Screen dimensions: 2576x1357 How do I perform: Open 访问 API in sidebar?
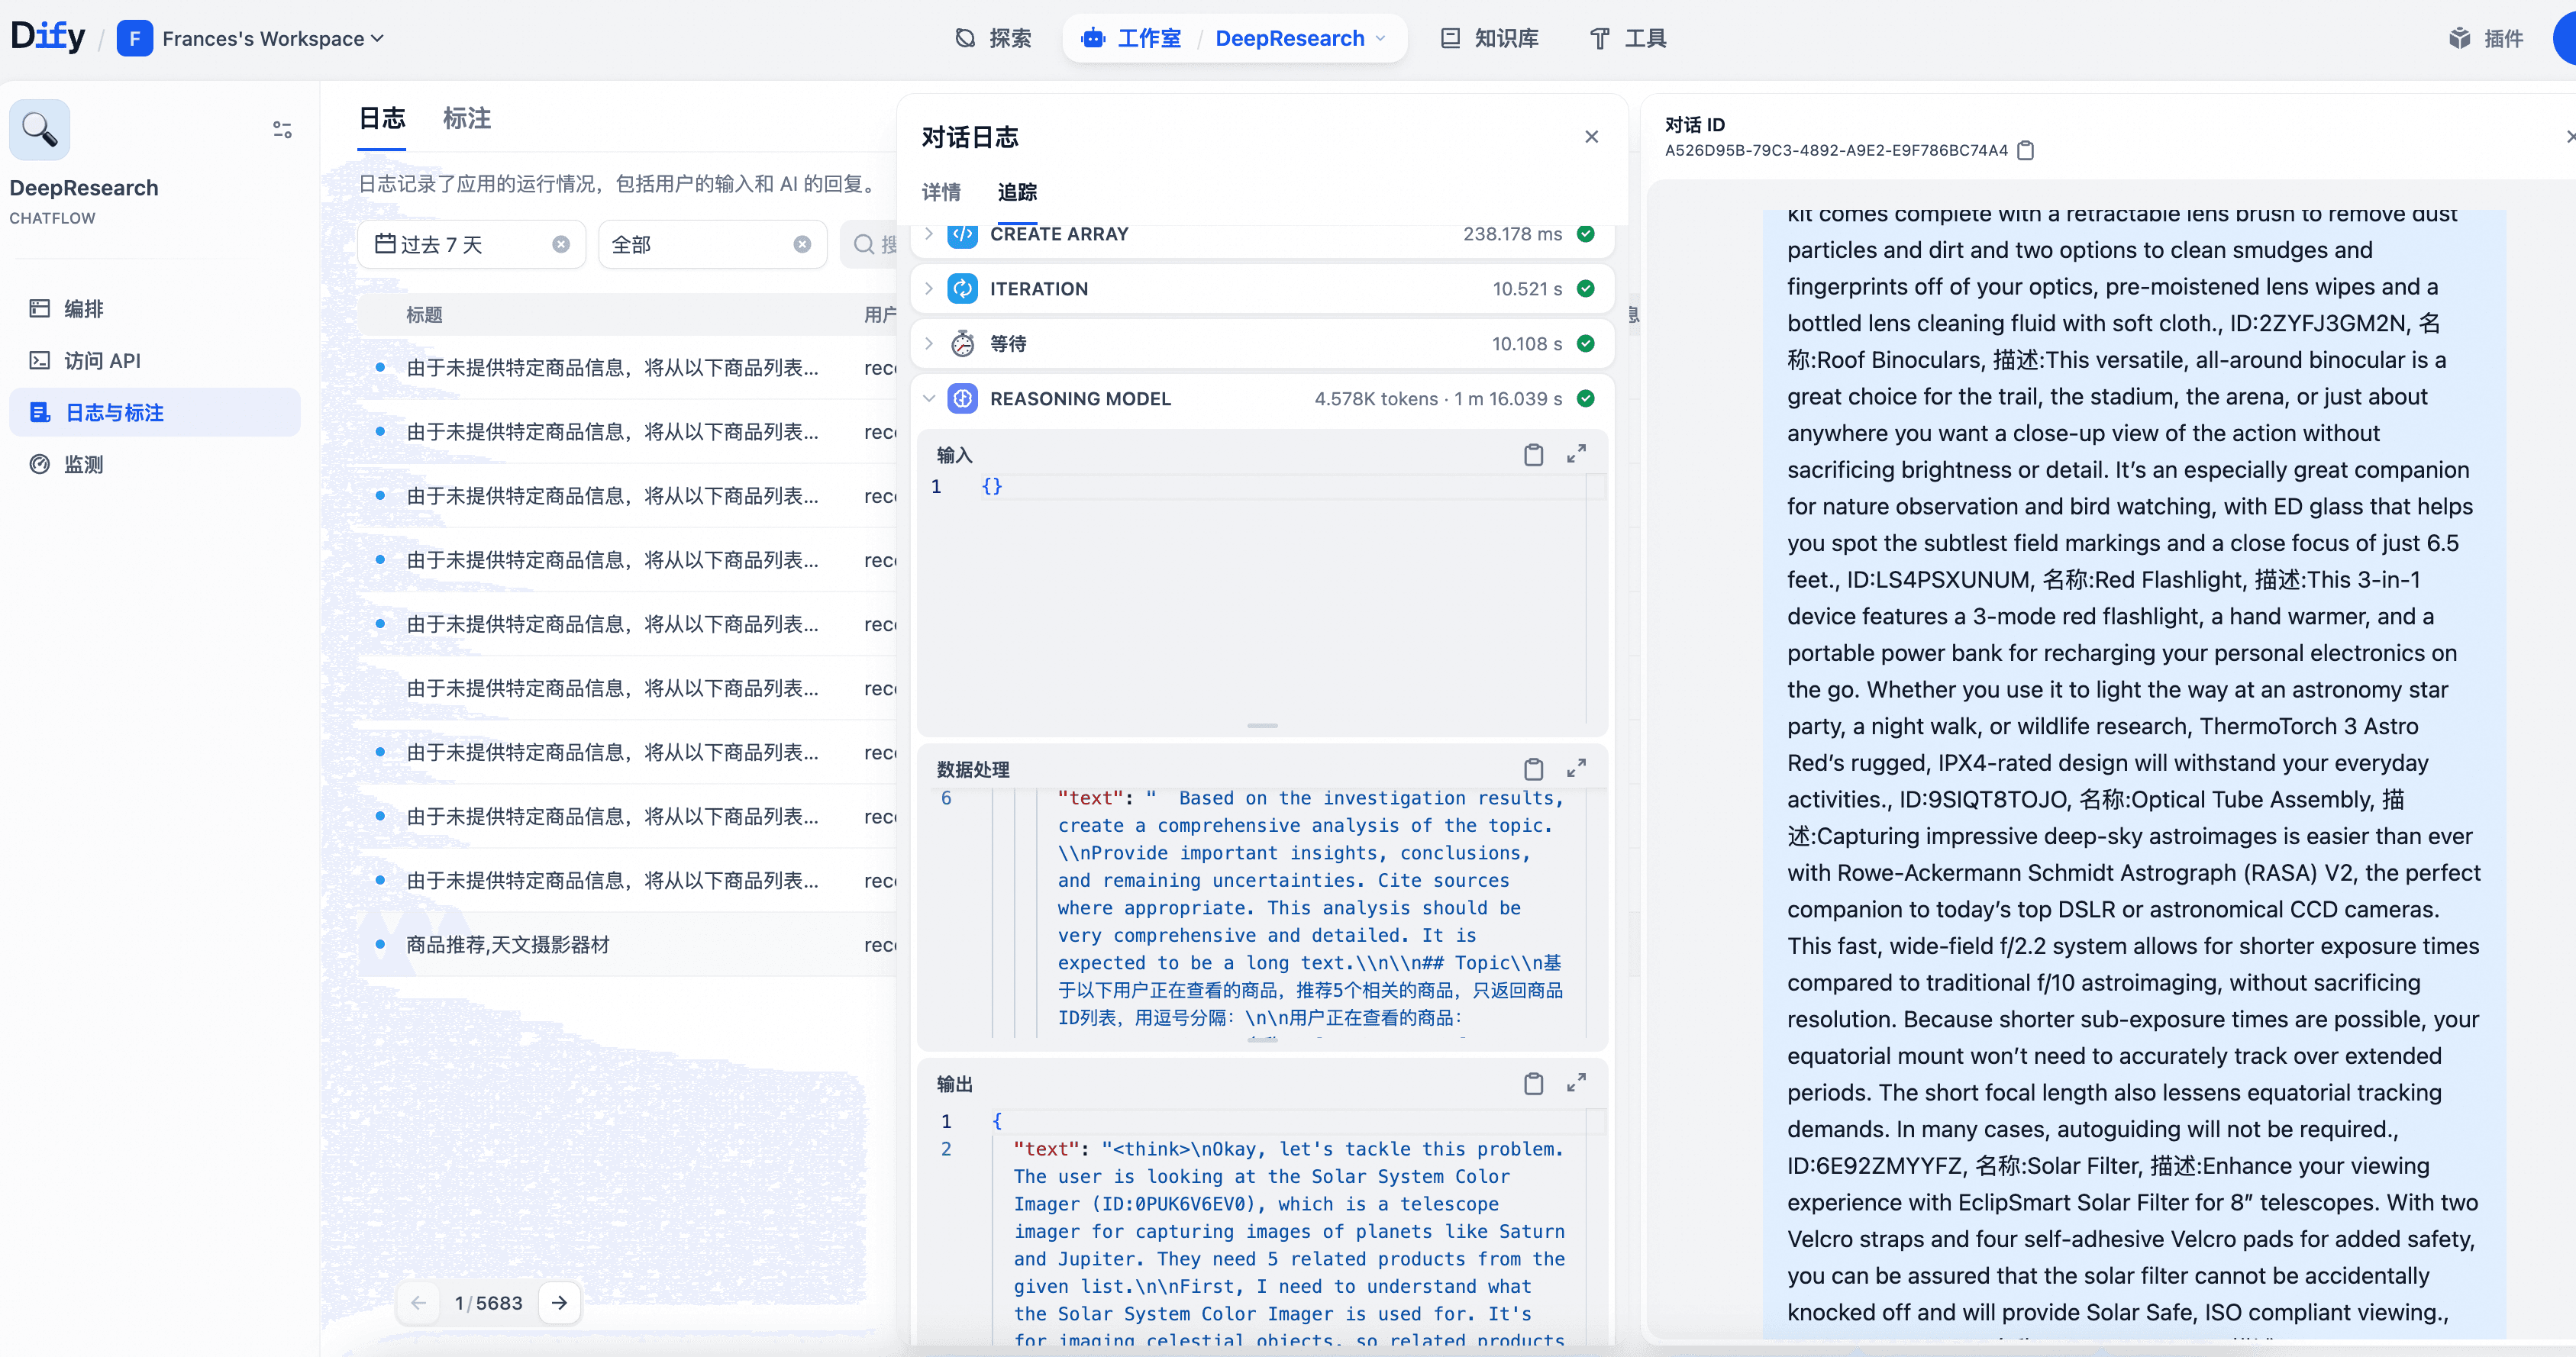tap(102, 361)
